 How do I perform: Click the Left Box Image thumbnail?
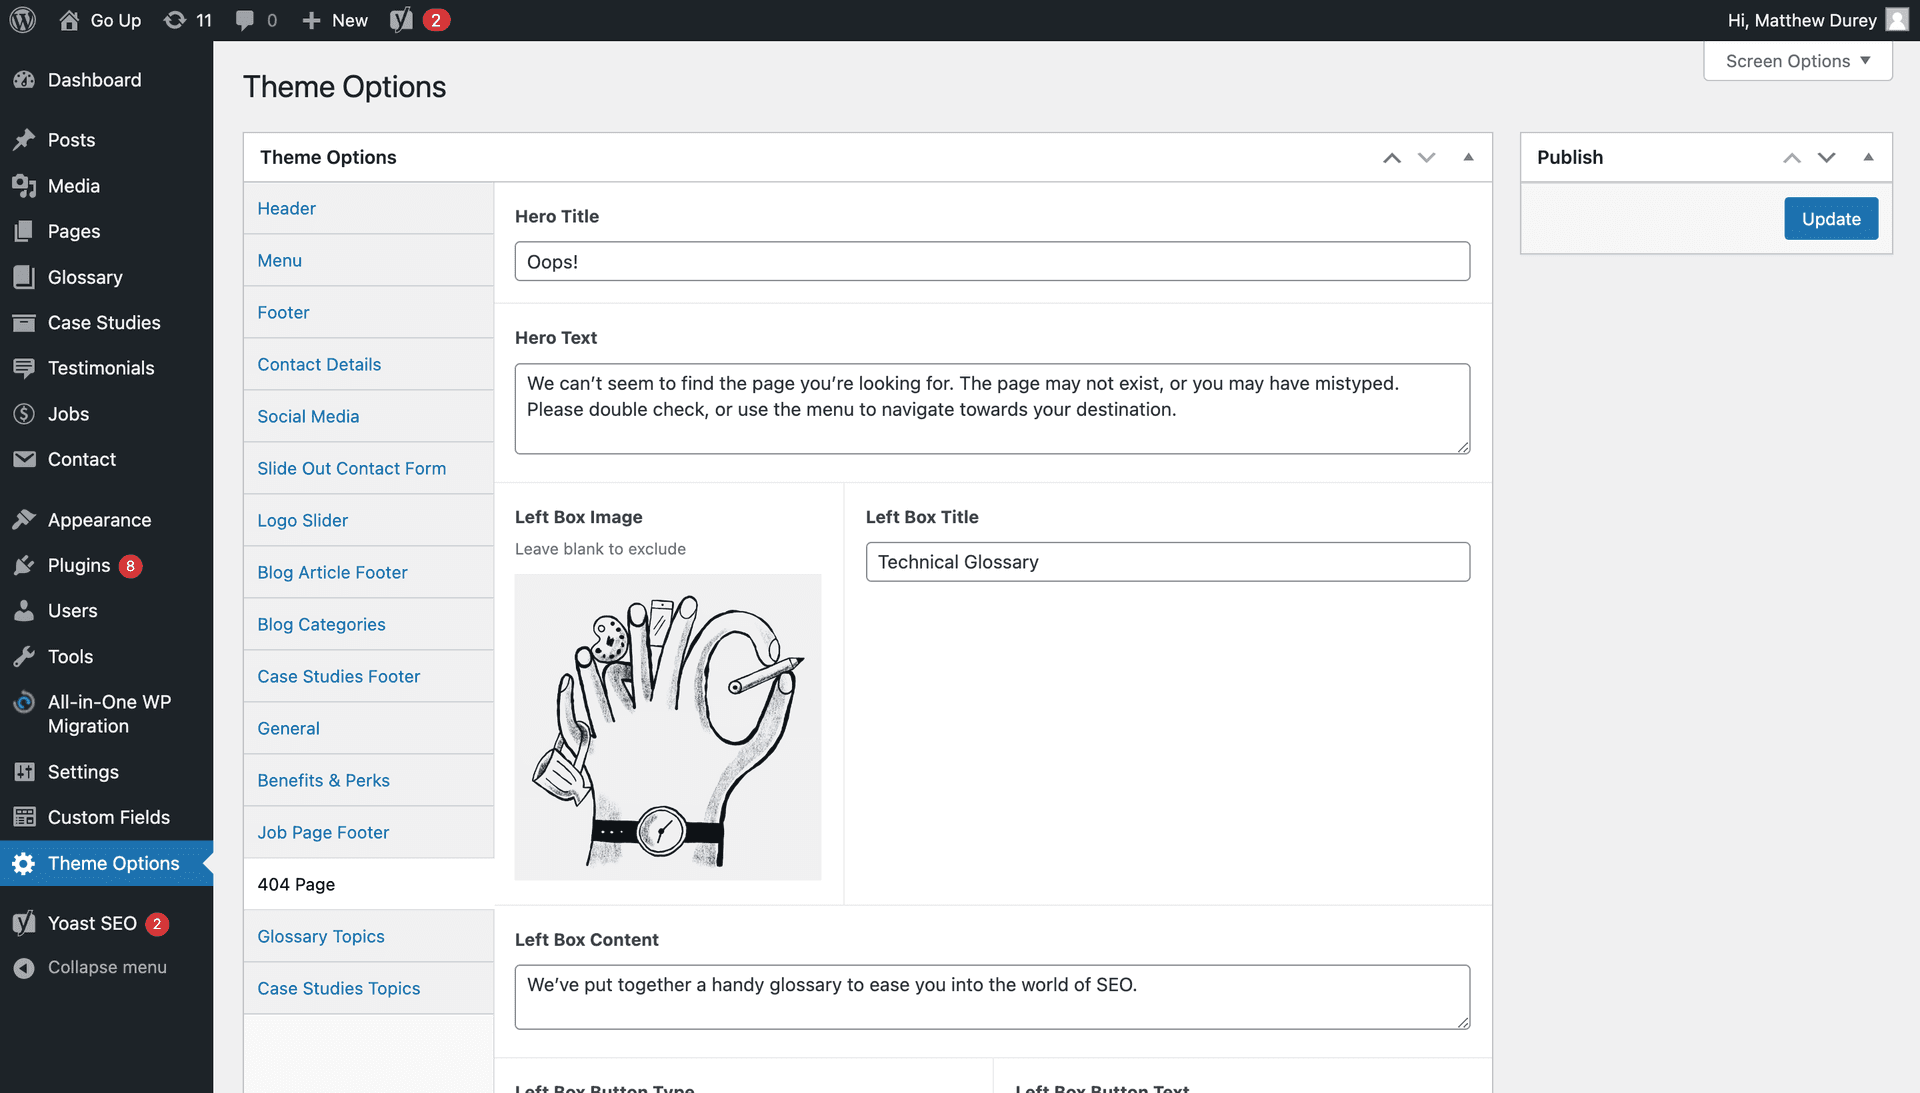click(668, 727)
